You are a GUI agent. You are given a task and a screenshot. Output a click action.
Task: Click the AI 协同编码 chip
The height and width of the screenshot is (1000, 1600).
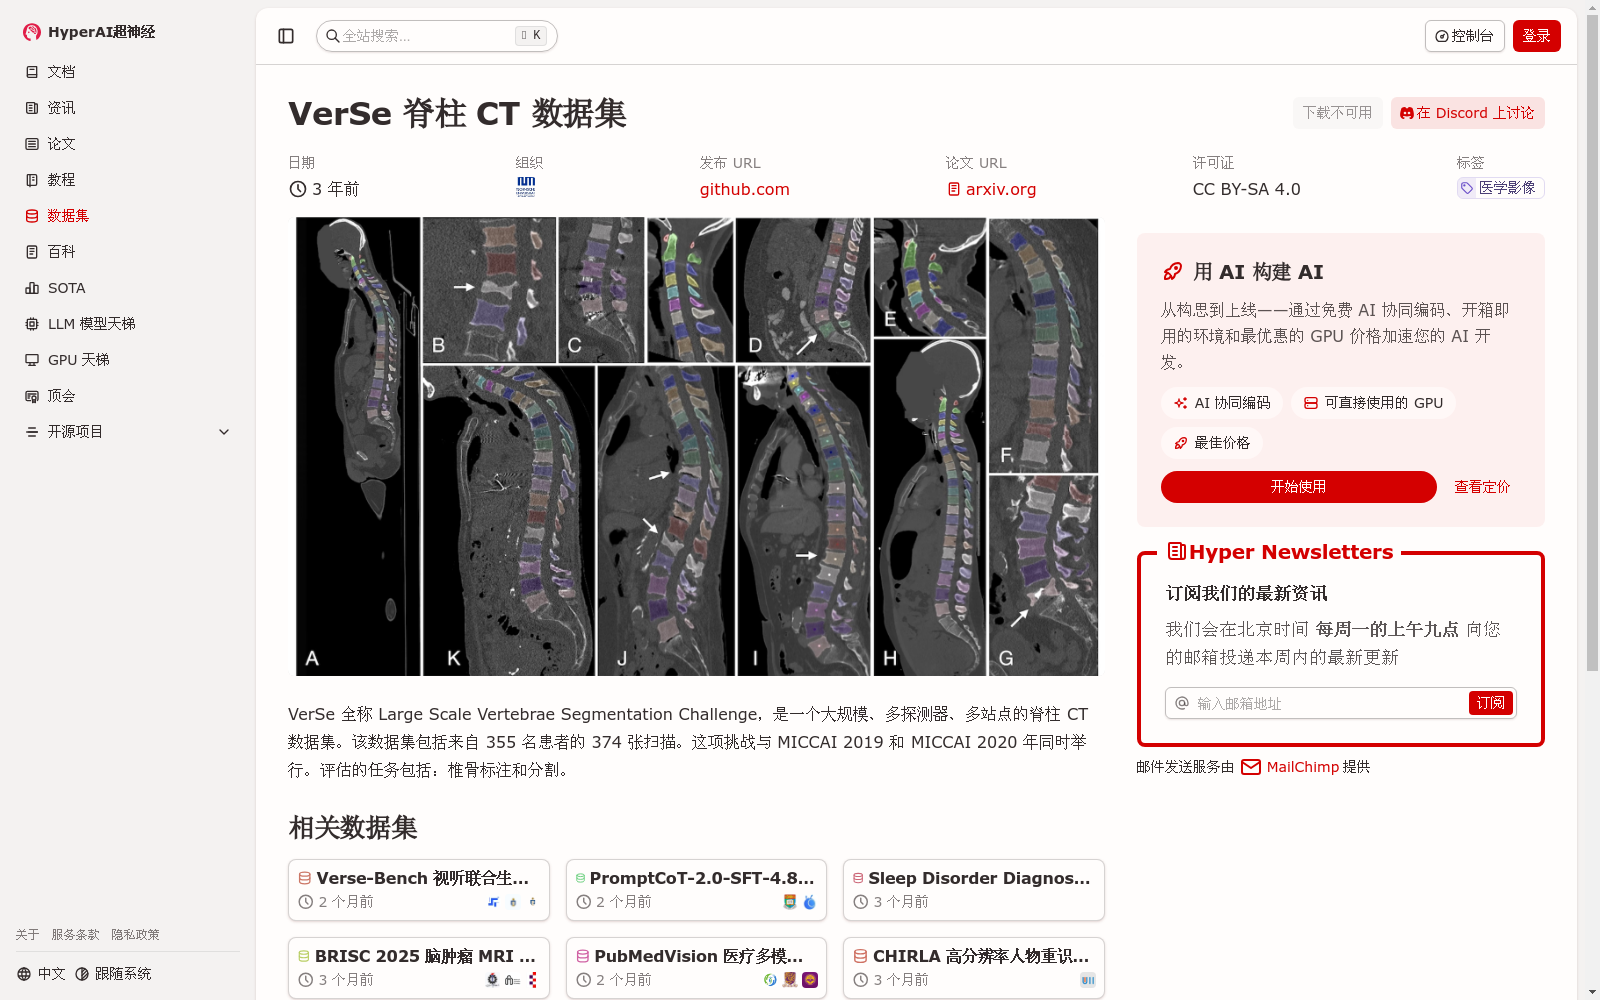(1222, 403)
